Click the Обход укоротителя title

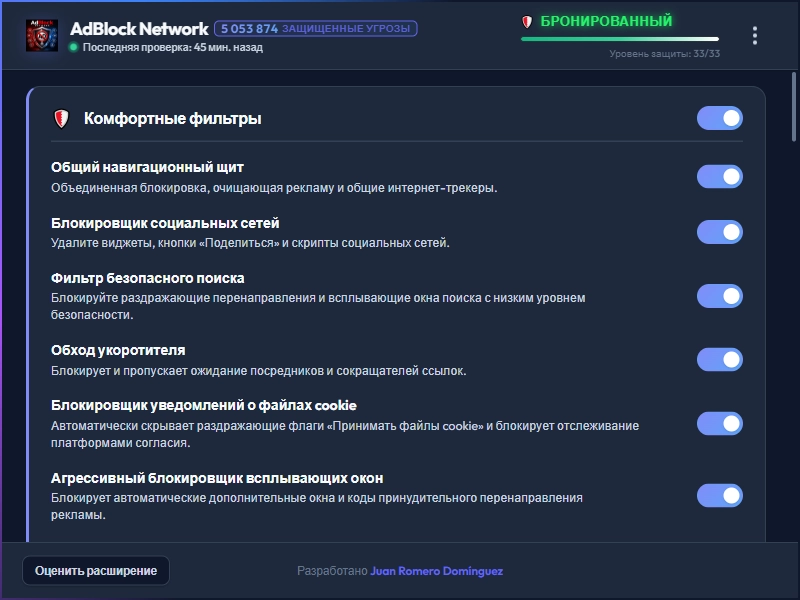[118, 350]
